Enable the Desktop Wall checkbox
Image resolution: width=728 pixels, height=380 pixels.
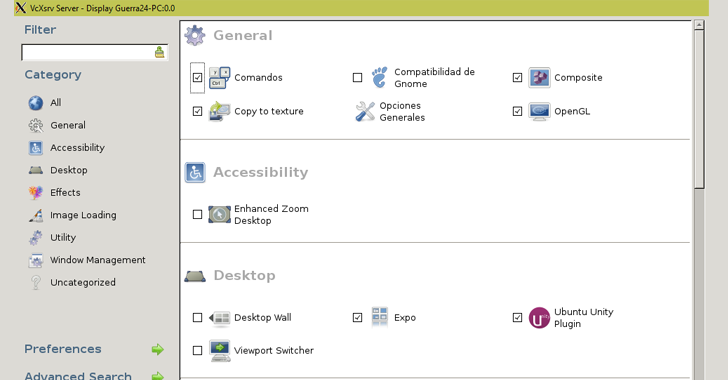(197, 318)
